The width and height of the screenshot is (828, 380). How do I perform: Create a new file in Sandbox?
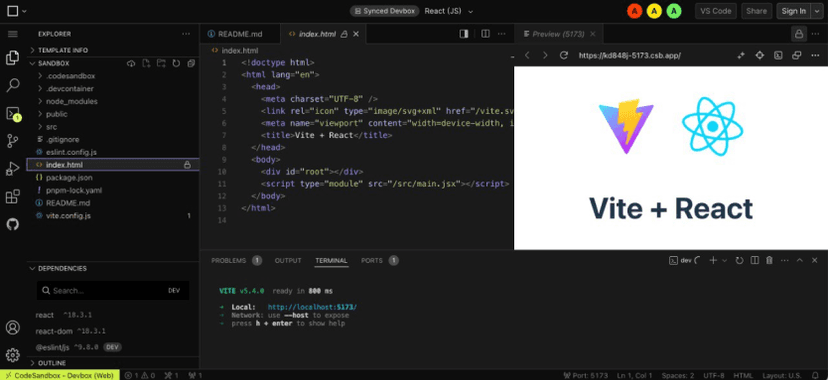click(x=146, y=63)
